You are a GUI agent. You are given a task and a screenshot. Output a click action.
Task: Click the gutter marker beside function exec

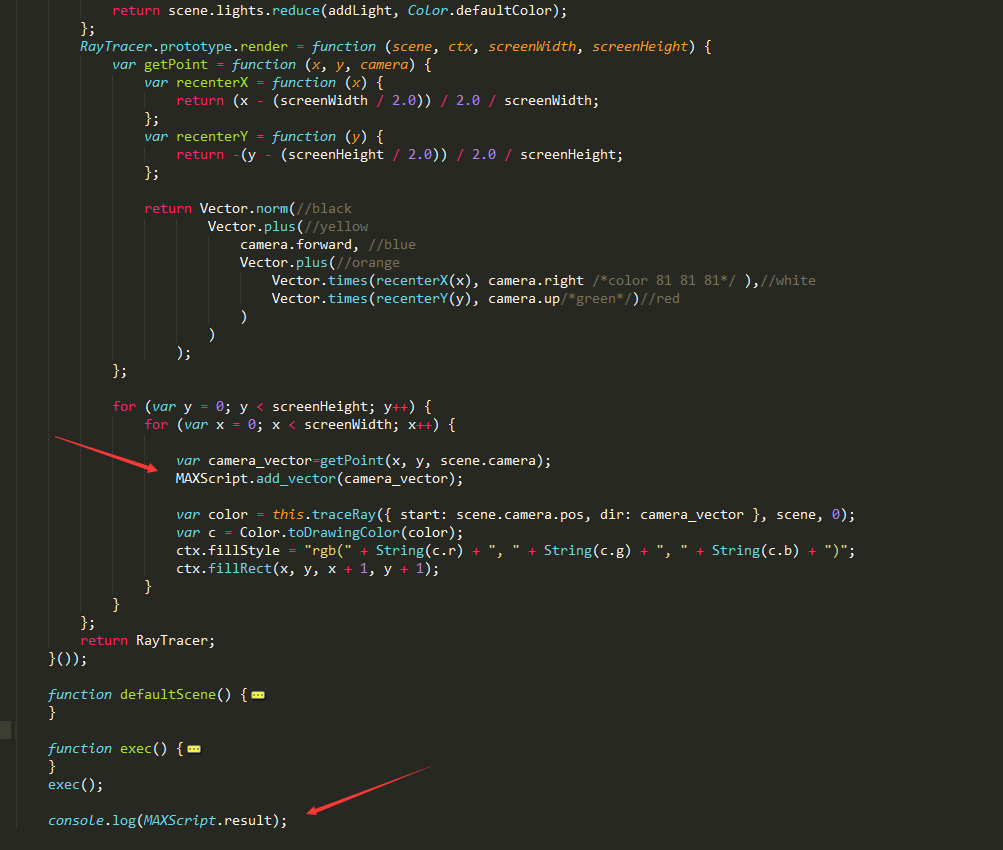(x=6, y=731)
